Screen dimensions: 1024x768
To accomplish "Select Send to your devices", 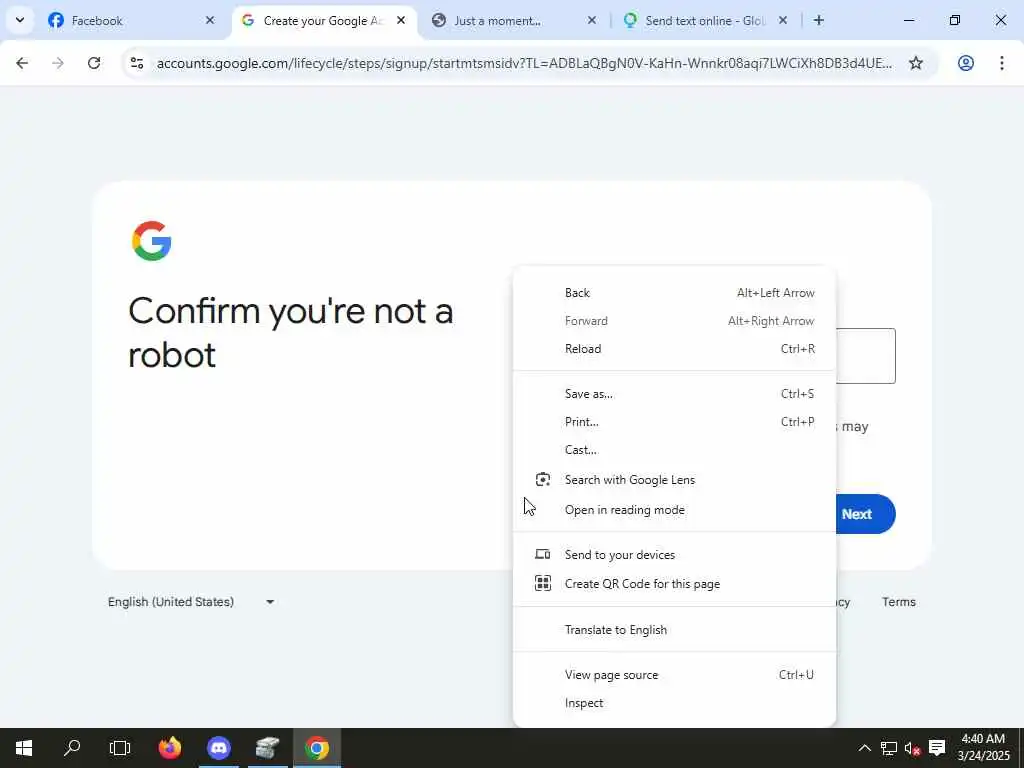I will 674,555.
